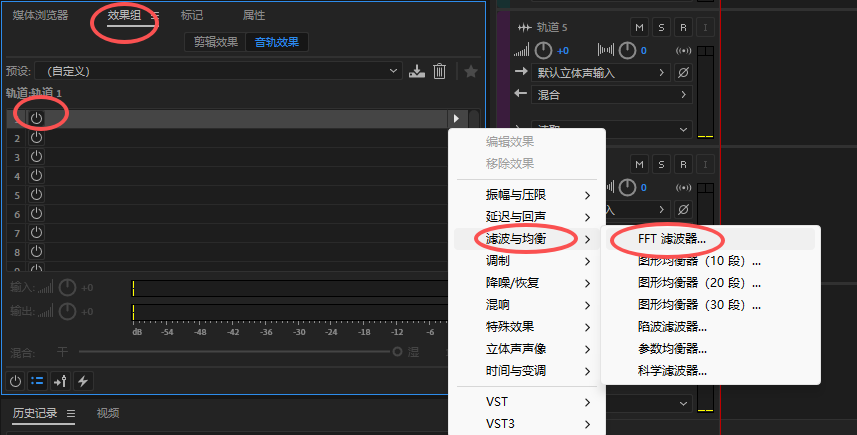Click the pre/post fader routing icon
The height and width of the screenshot is (435, 857).
pos(60,381)
